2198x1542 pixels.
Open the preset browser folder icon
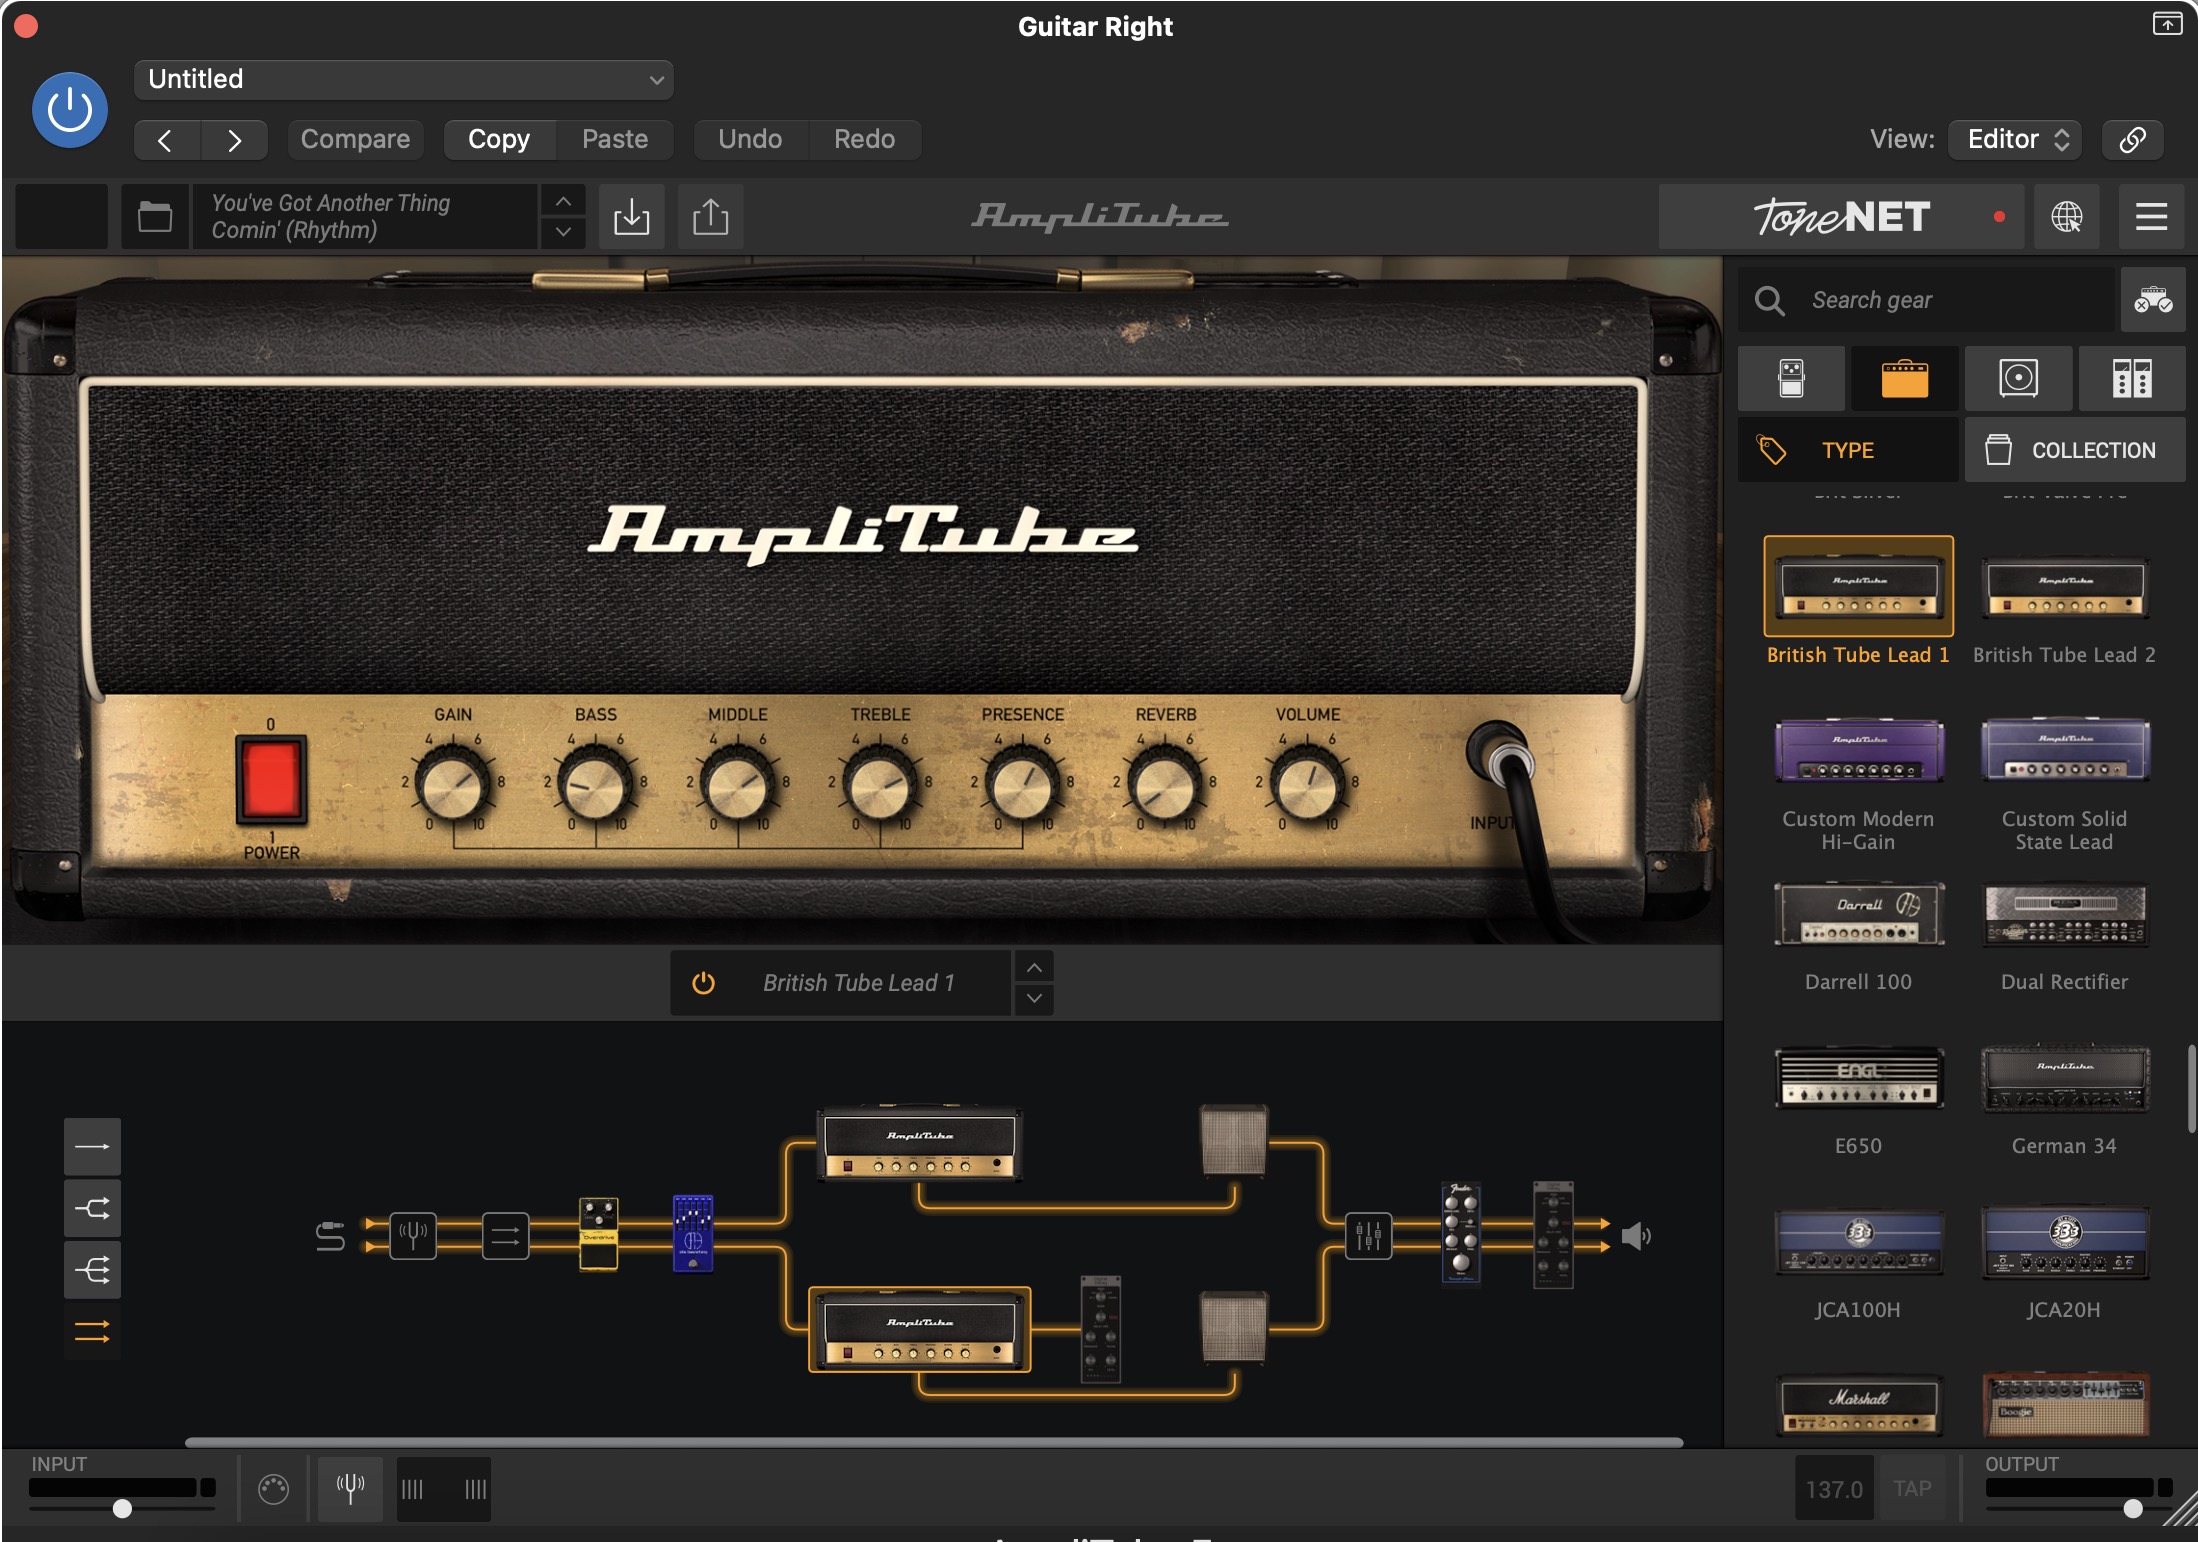click(x=155, y=216)
